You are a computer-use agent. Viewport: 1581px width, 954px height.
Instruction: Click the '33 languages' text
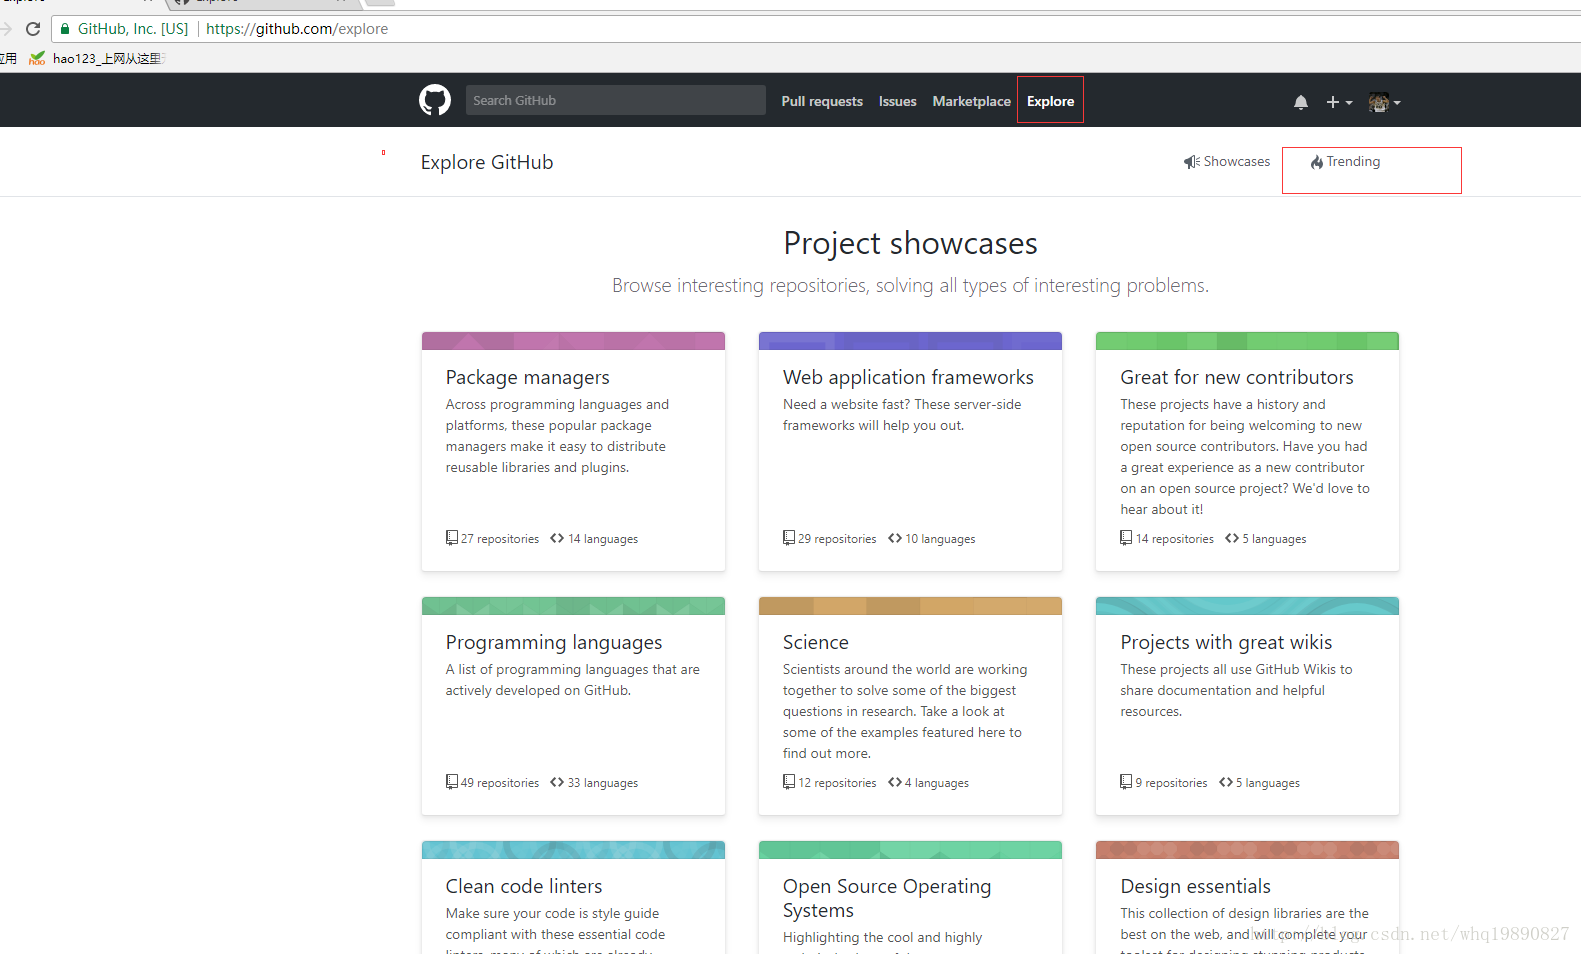(603, 783)
